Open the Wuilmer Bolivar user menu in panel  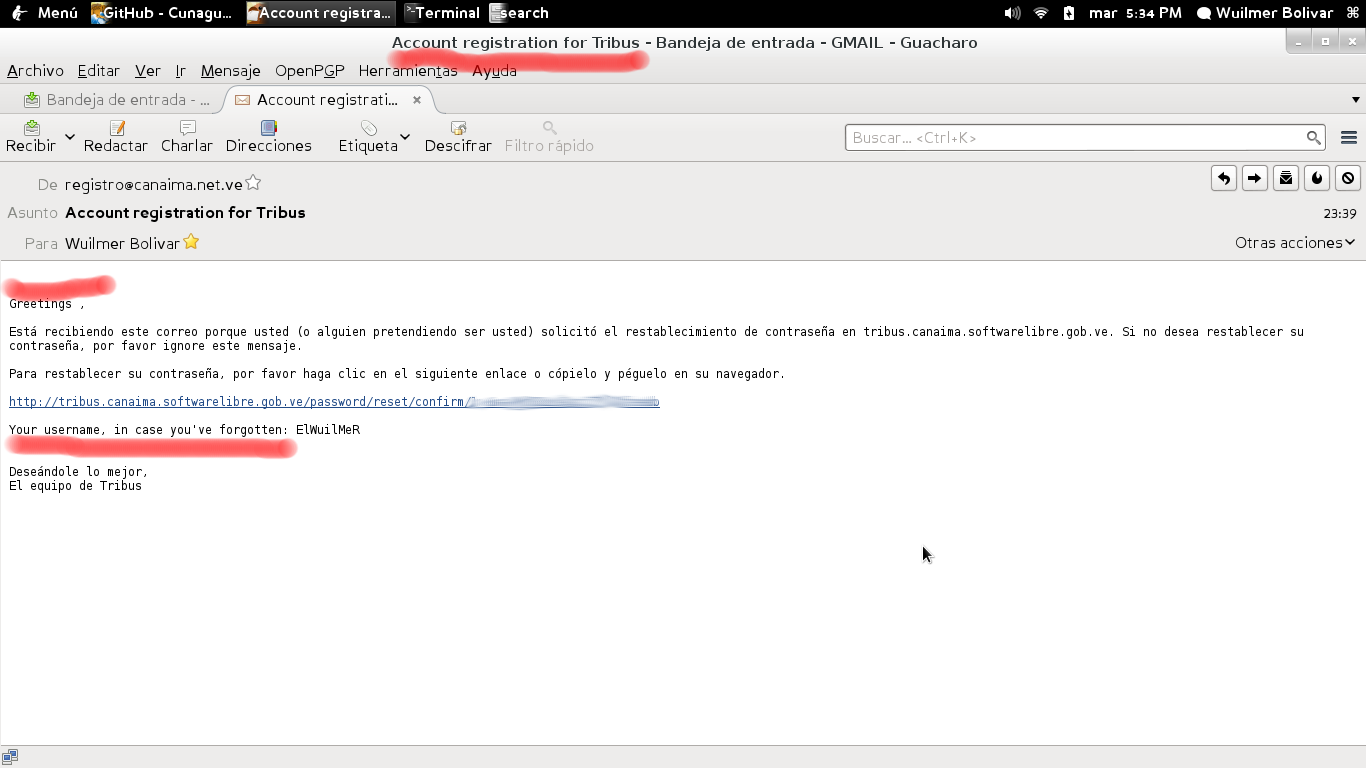pos(1265,13)
